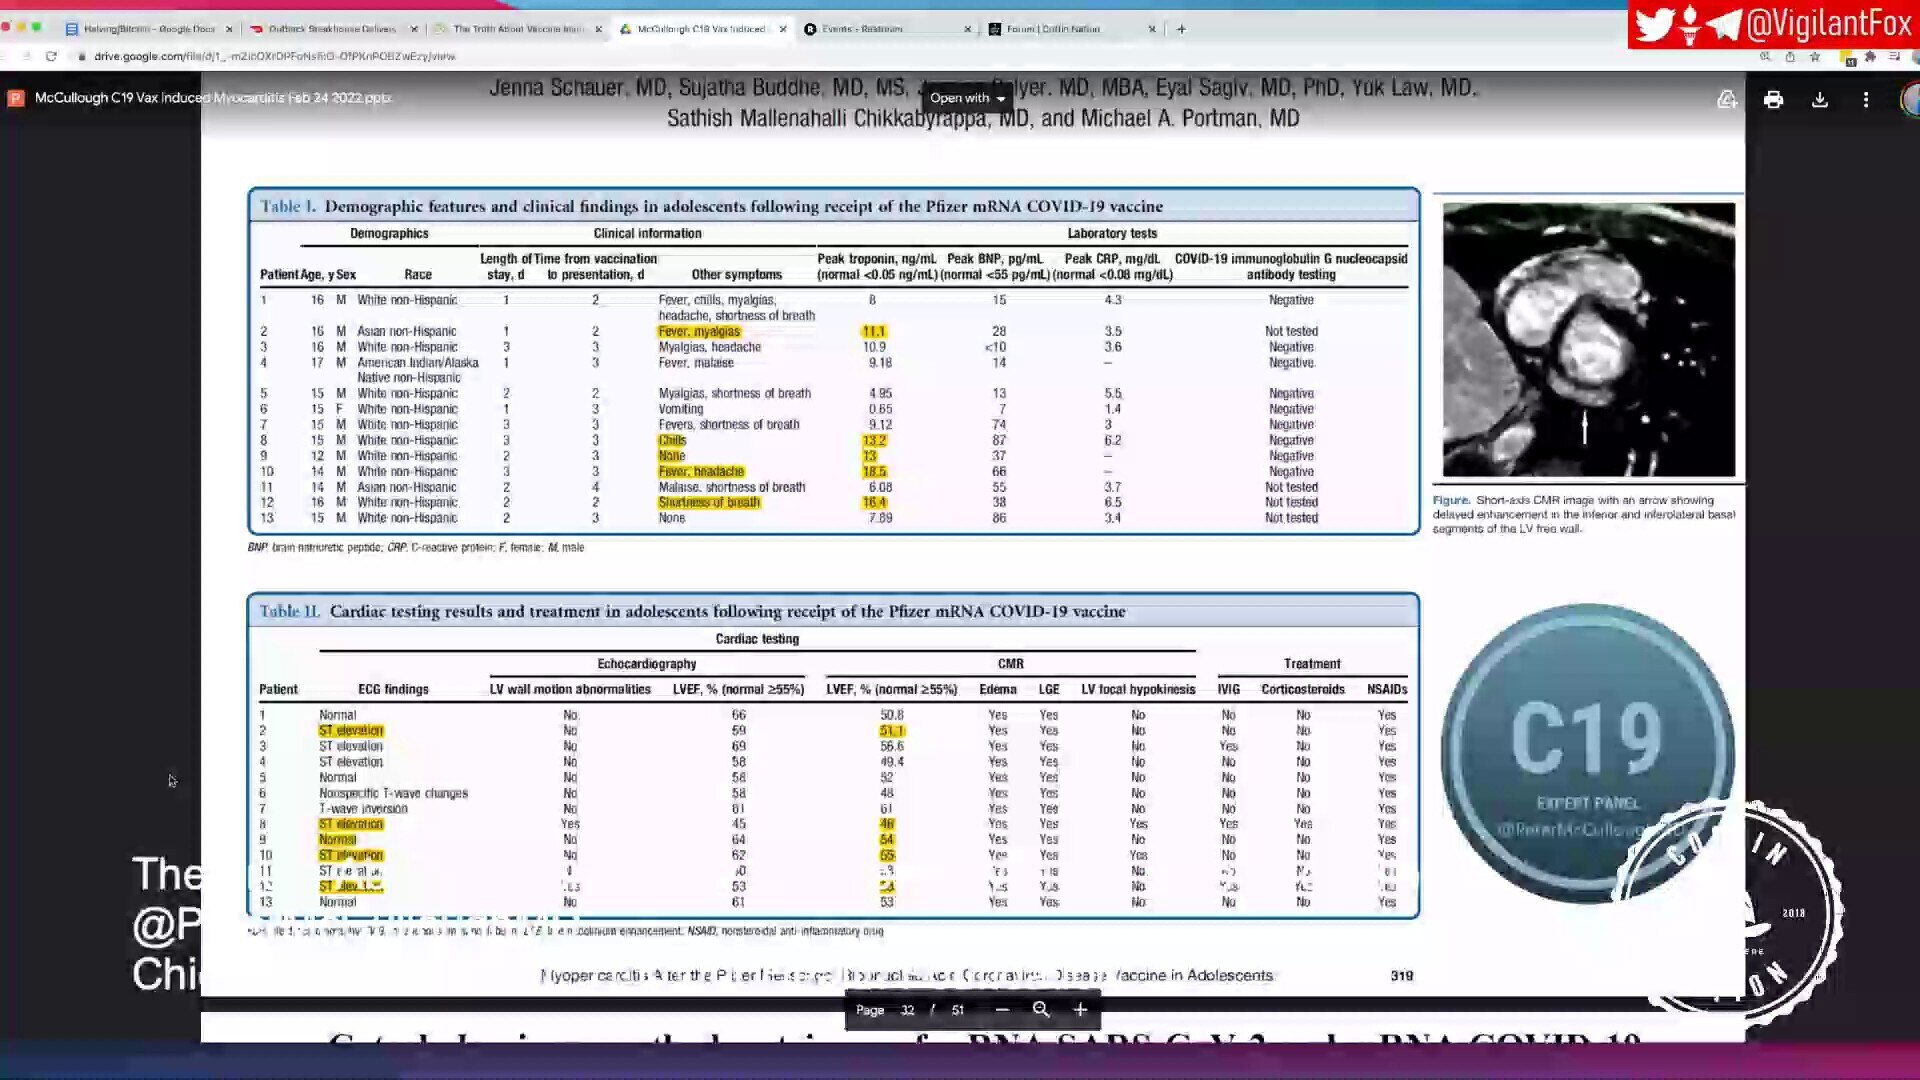Bookmark this page with the star icon
Screen dimensions: 1920x1080
pyautogui.click(x=1815, y=57)
